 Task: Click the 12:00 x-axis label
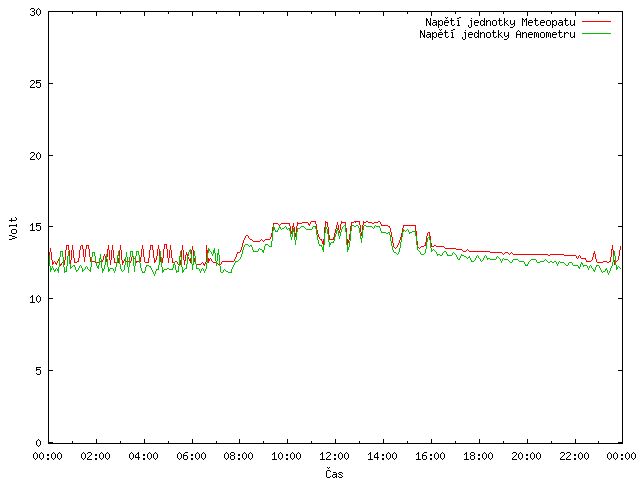point(334,456)
